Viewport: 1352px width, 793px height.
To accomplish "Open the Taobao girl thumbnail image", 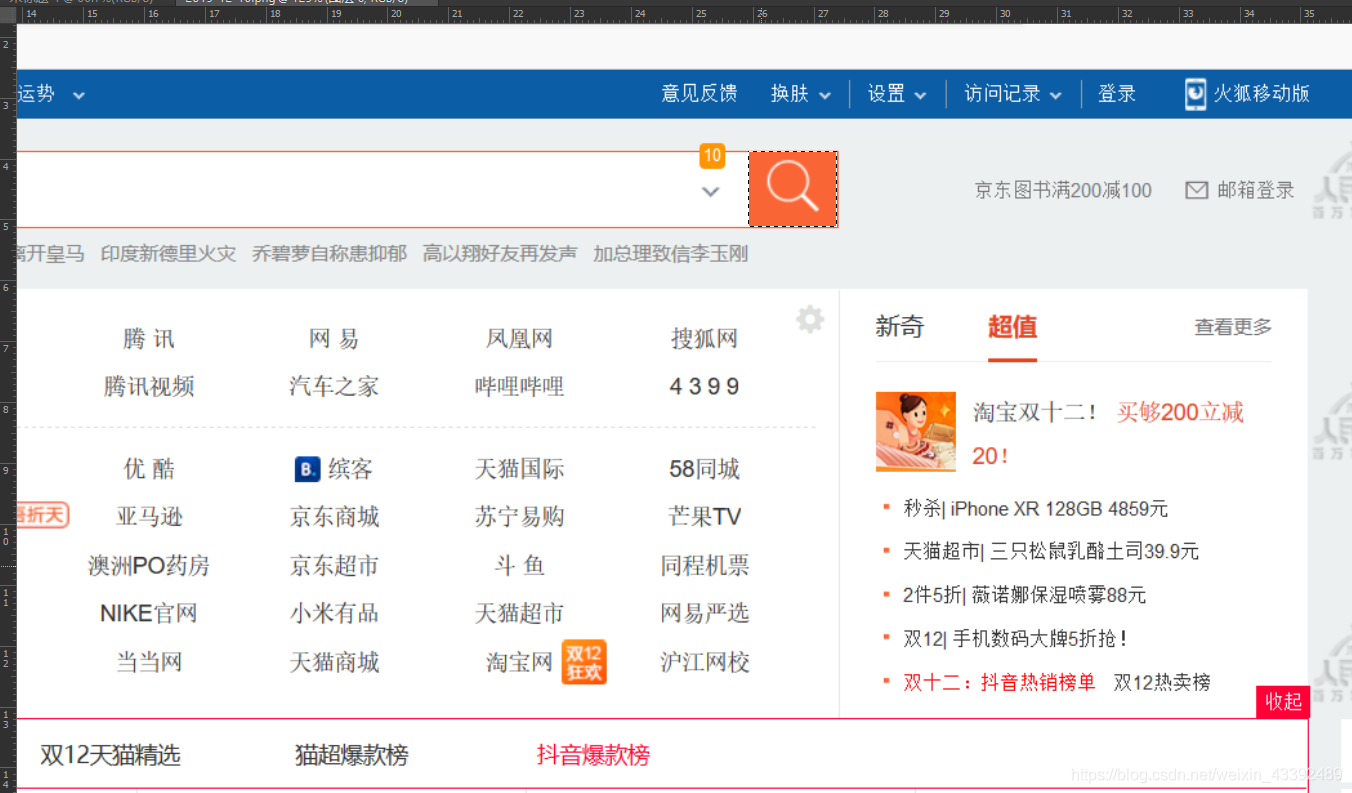I will tap(915, 431).
